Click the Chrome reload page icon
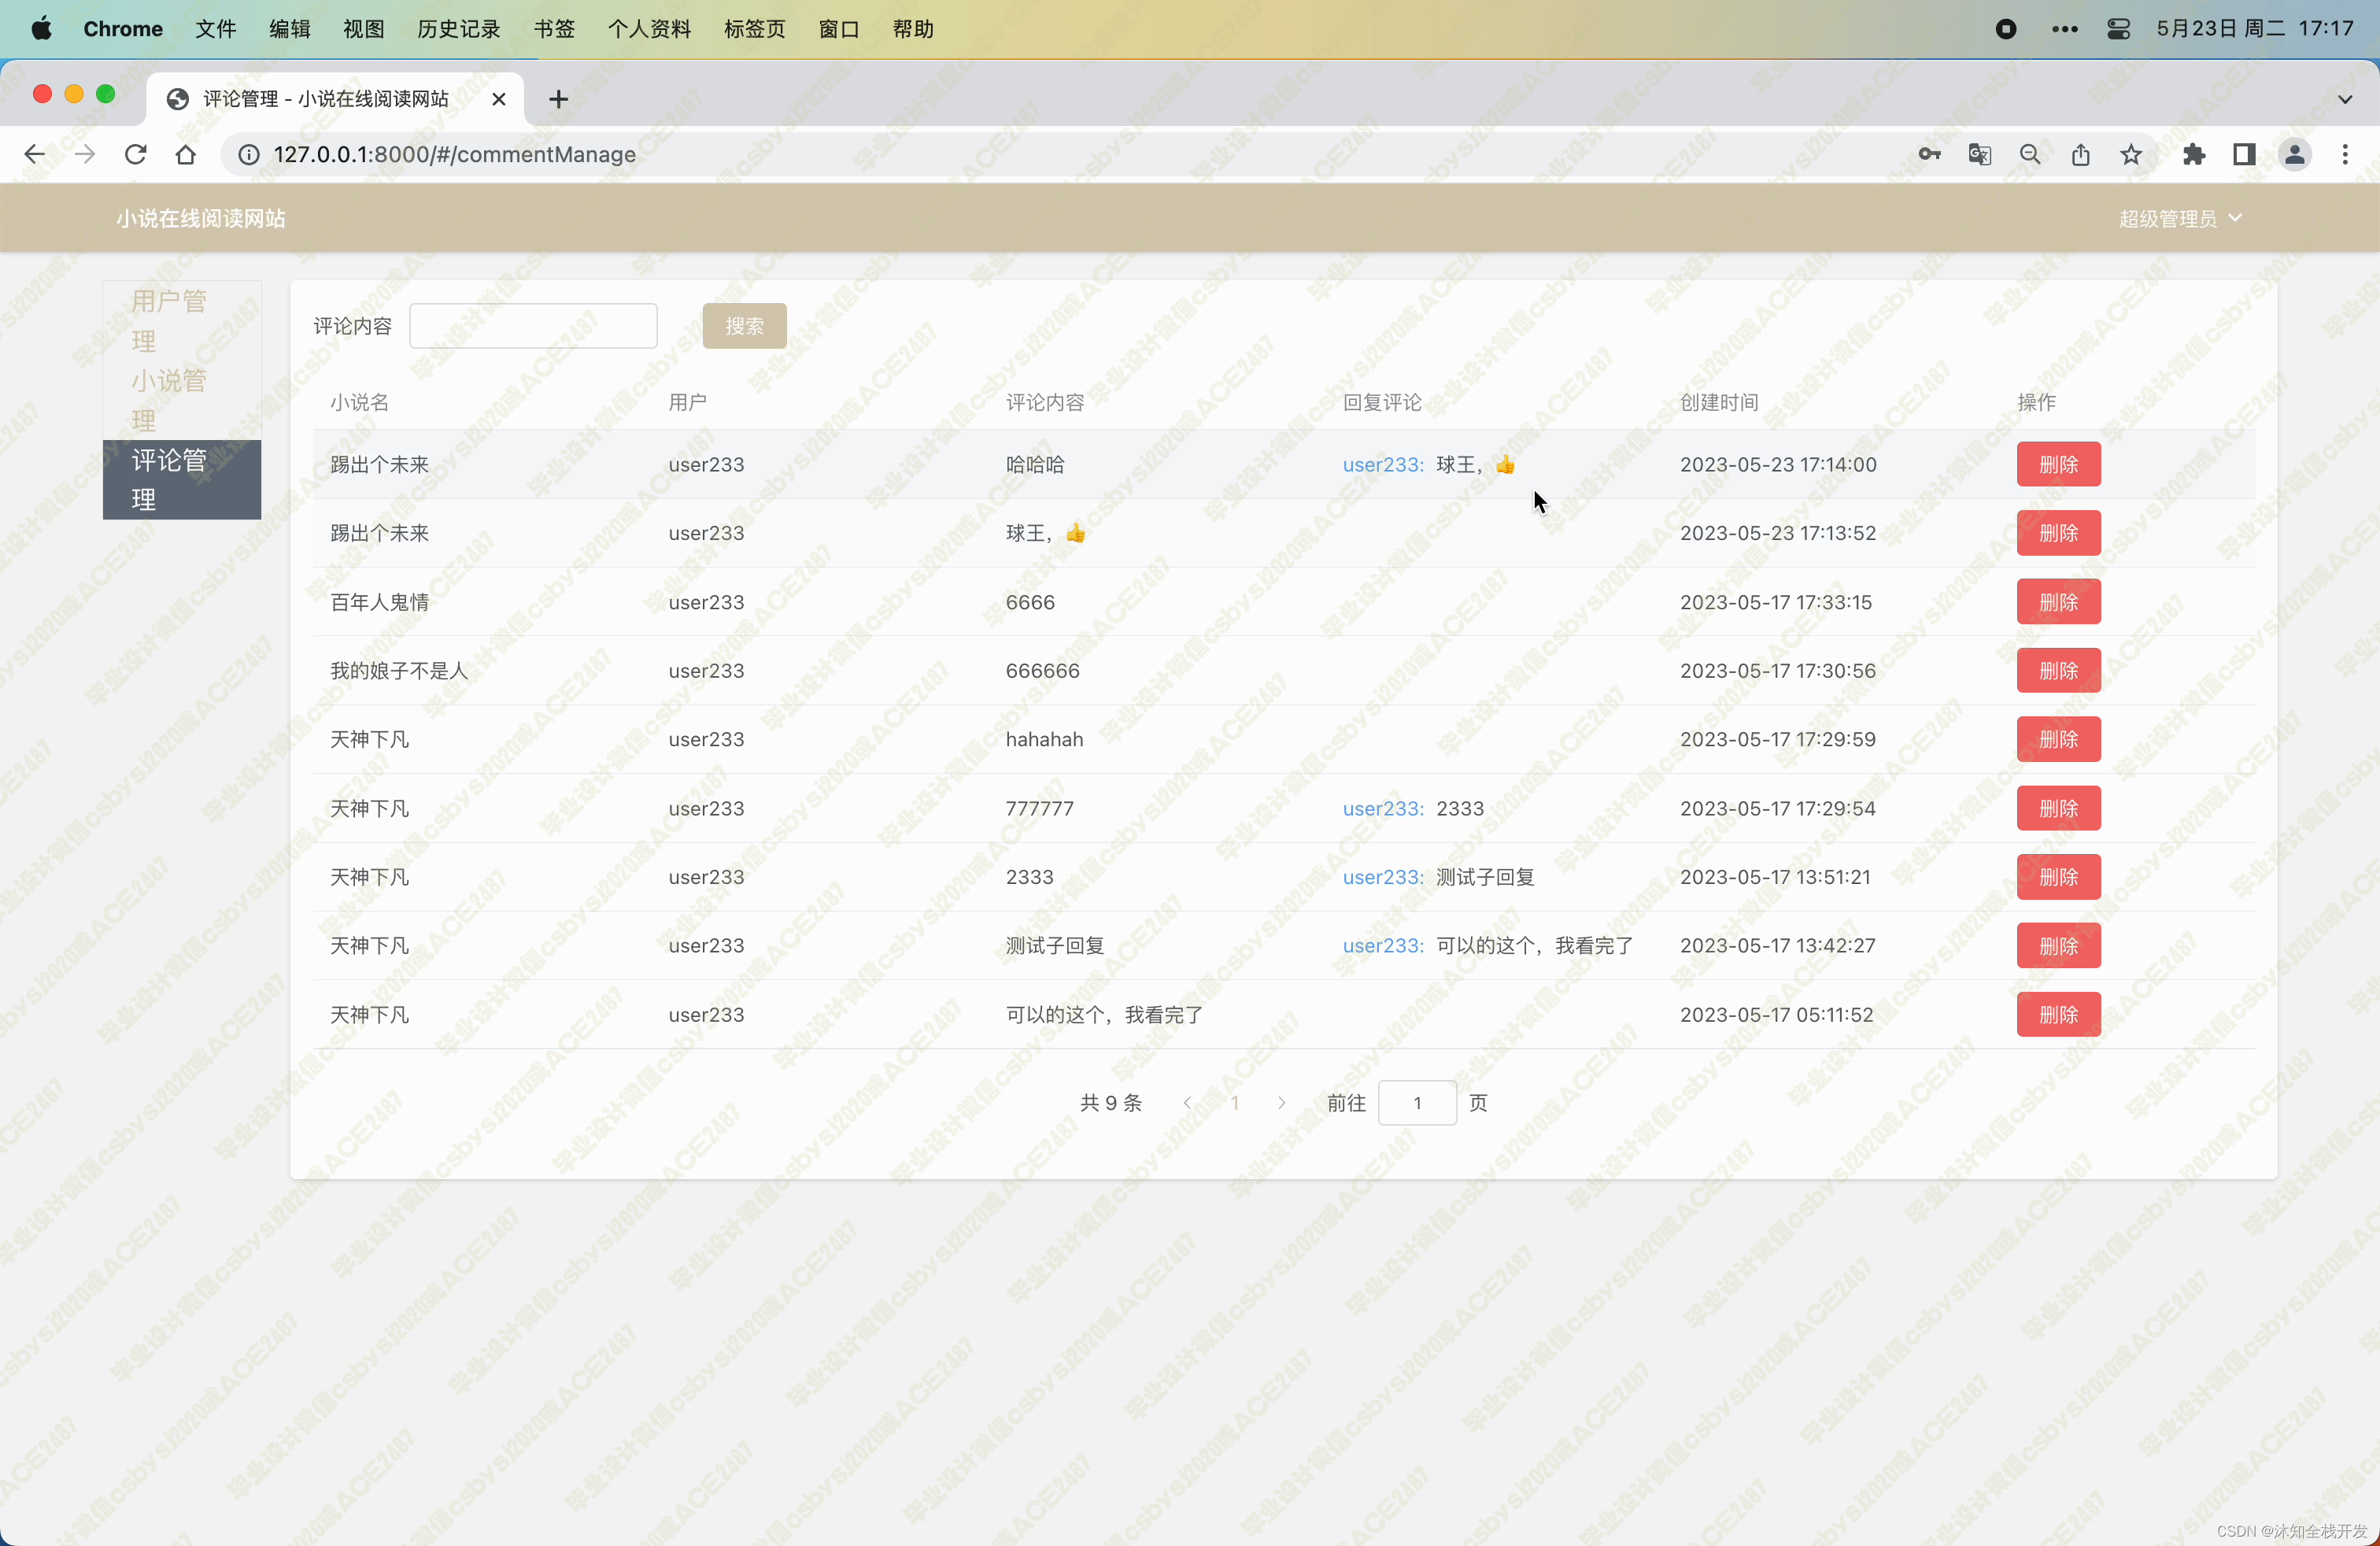The height and width of the screenshot is (1546, 2380). pos(135,154)
